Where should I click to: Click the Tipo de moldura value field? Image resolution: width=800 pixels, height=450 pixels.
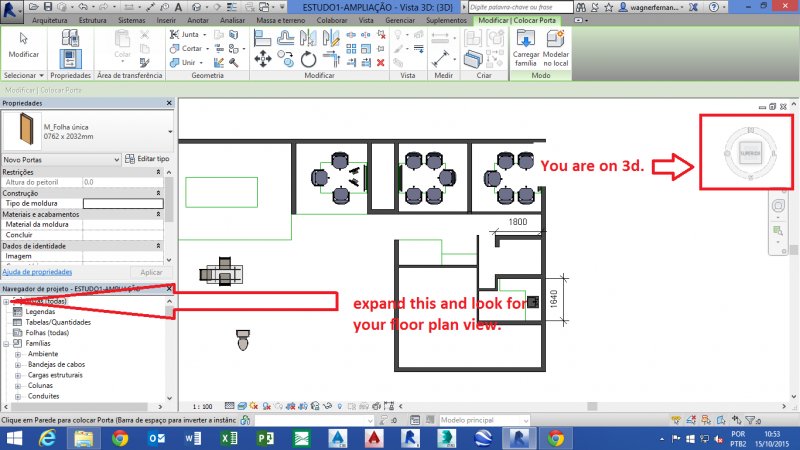(123, 204)
